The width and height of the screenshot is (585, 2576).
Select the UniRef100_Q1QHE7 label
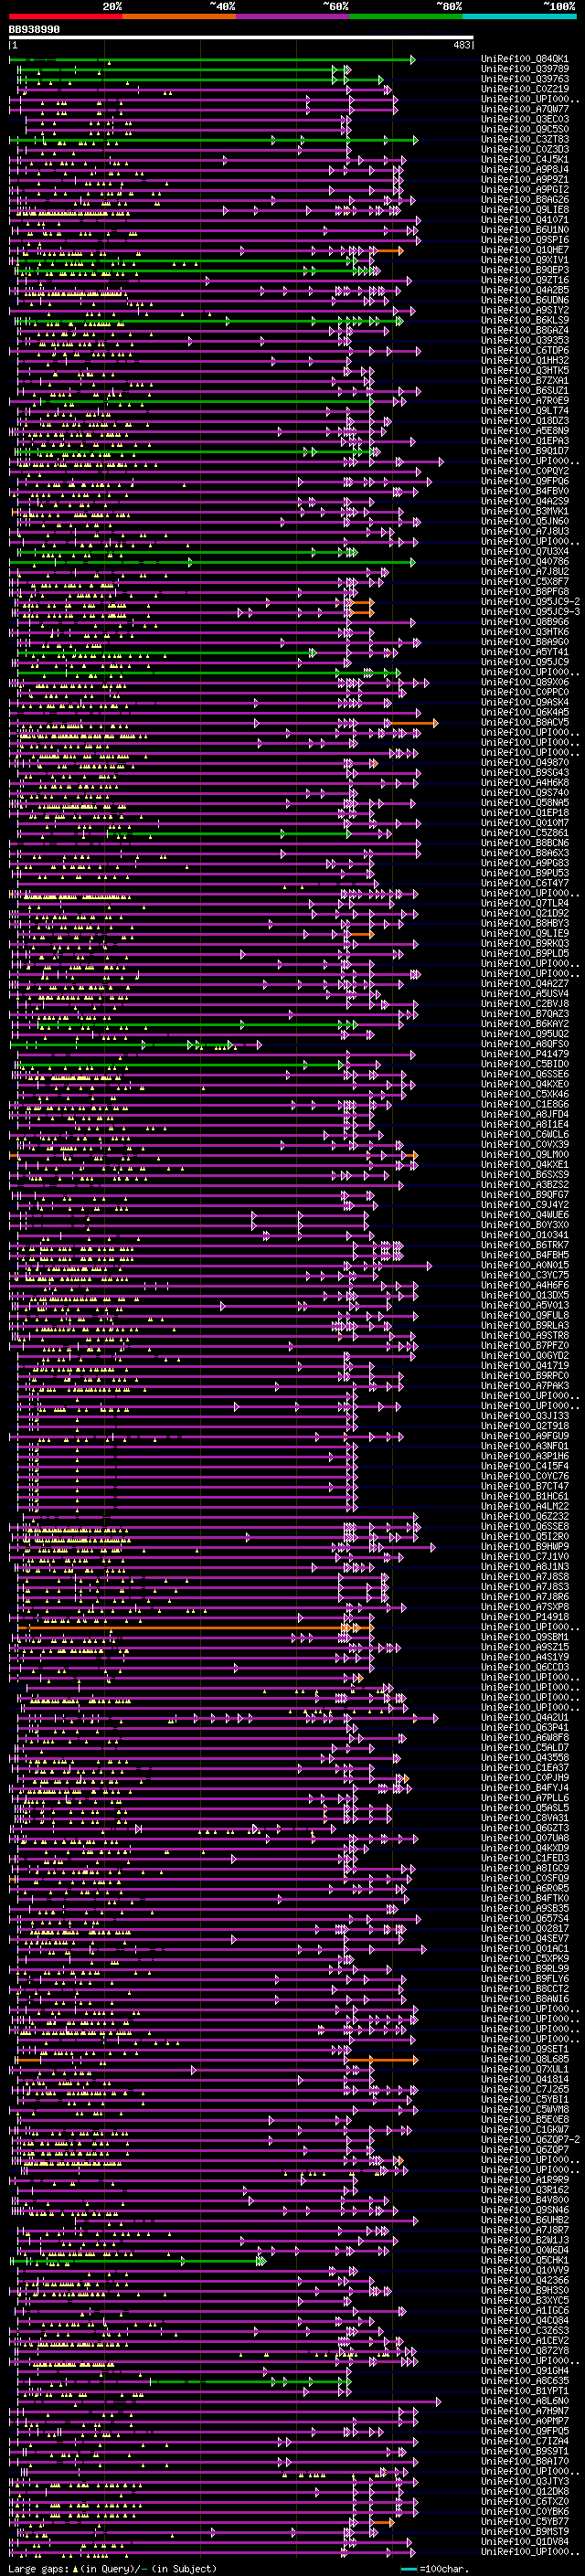[524, 250]
